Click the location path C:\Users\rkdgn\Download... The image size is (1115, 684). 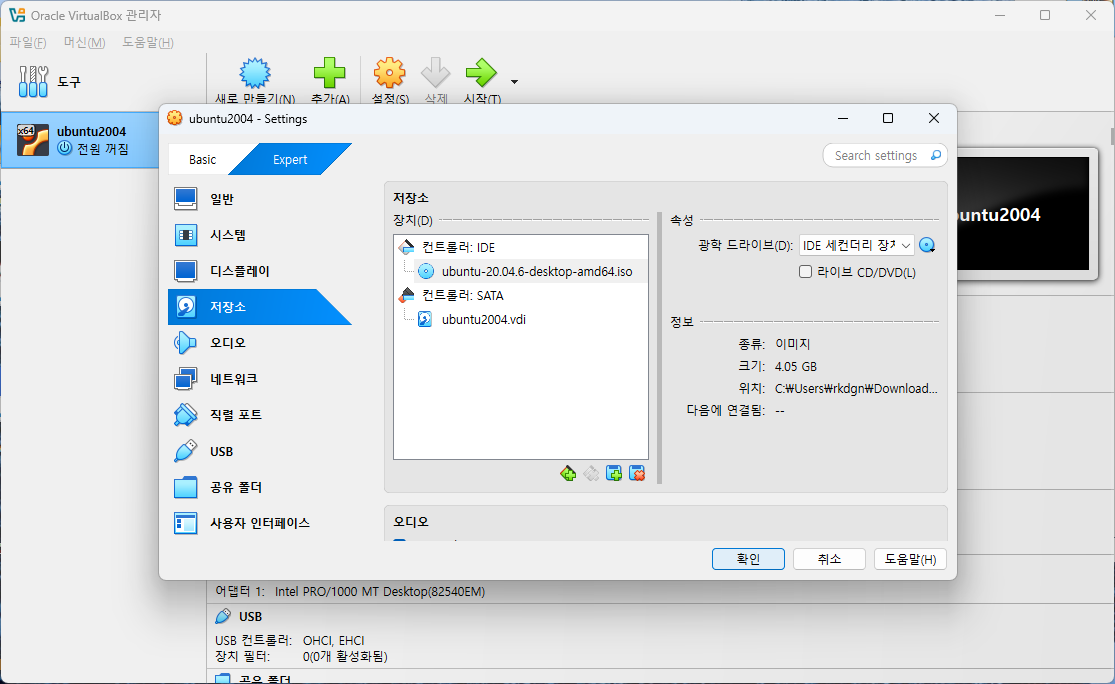click(855, 388)
